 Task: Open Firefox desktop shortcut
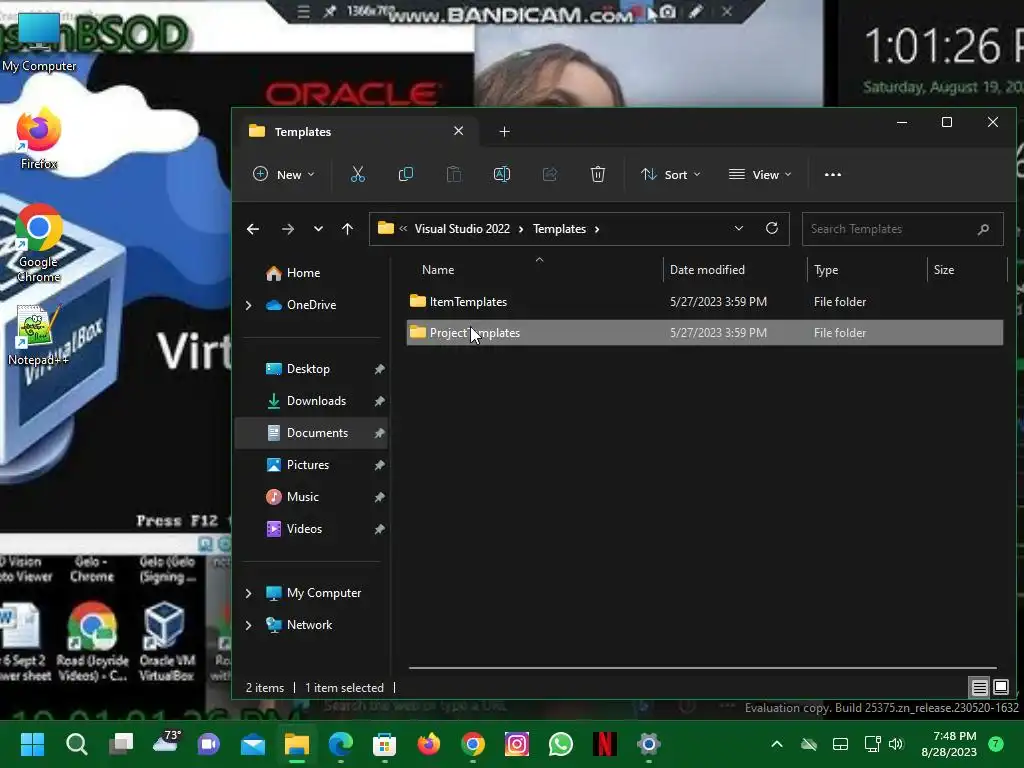point(39,140)
